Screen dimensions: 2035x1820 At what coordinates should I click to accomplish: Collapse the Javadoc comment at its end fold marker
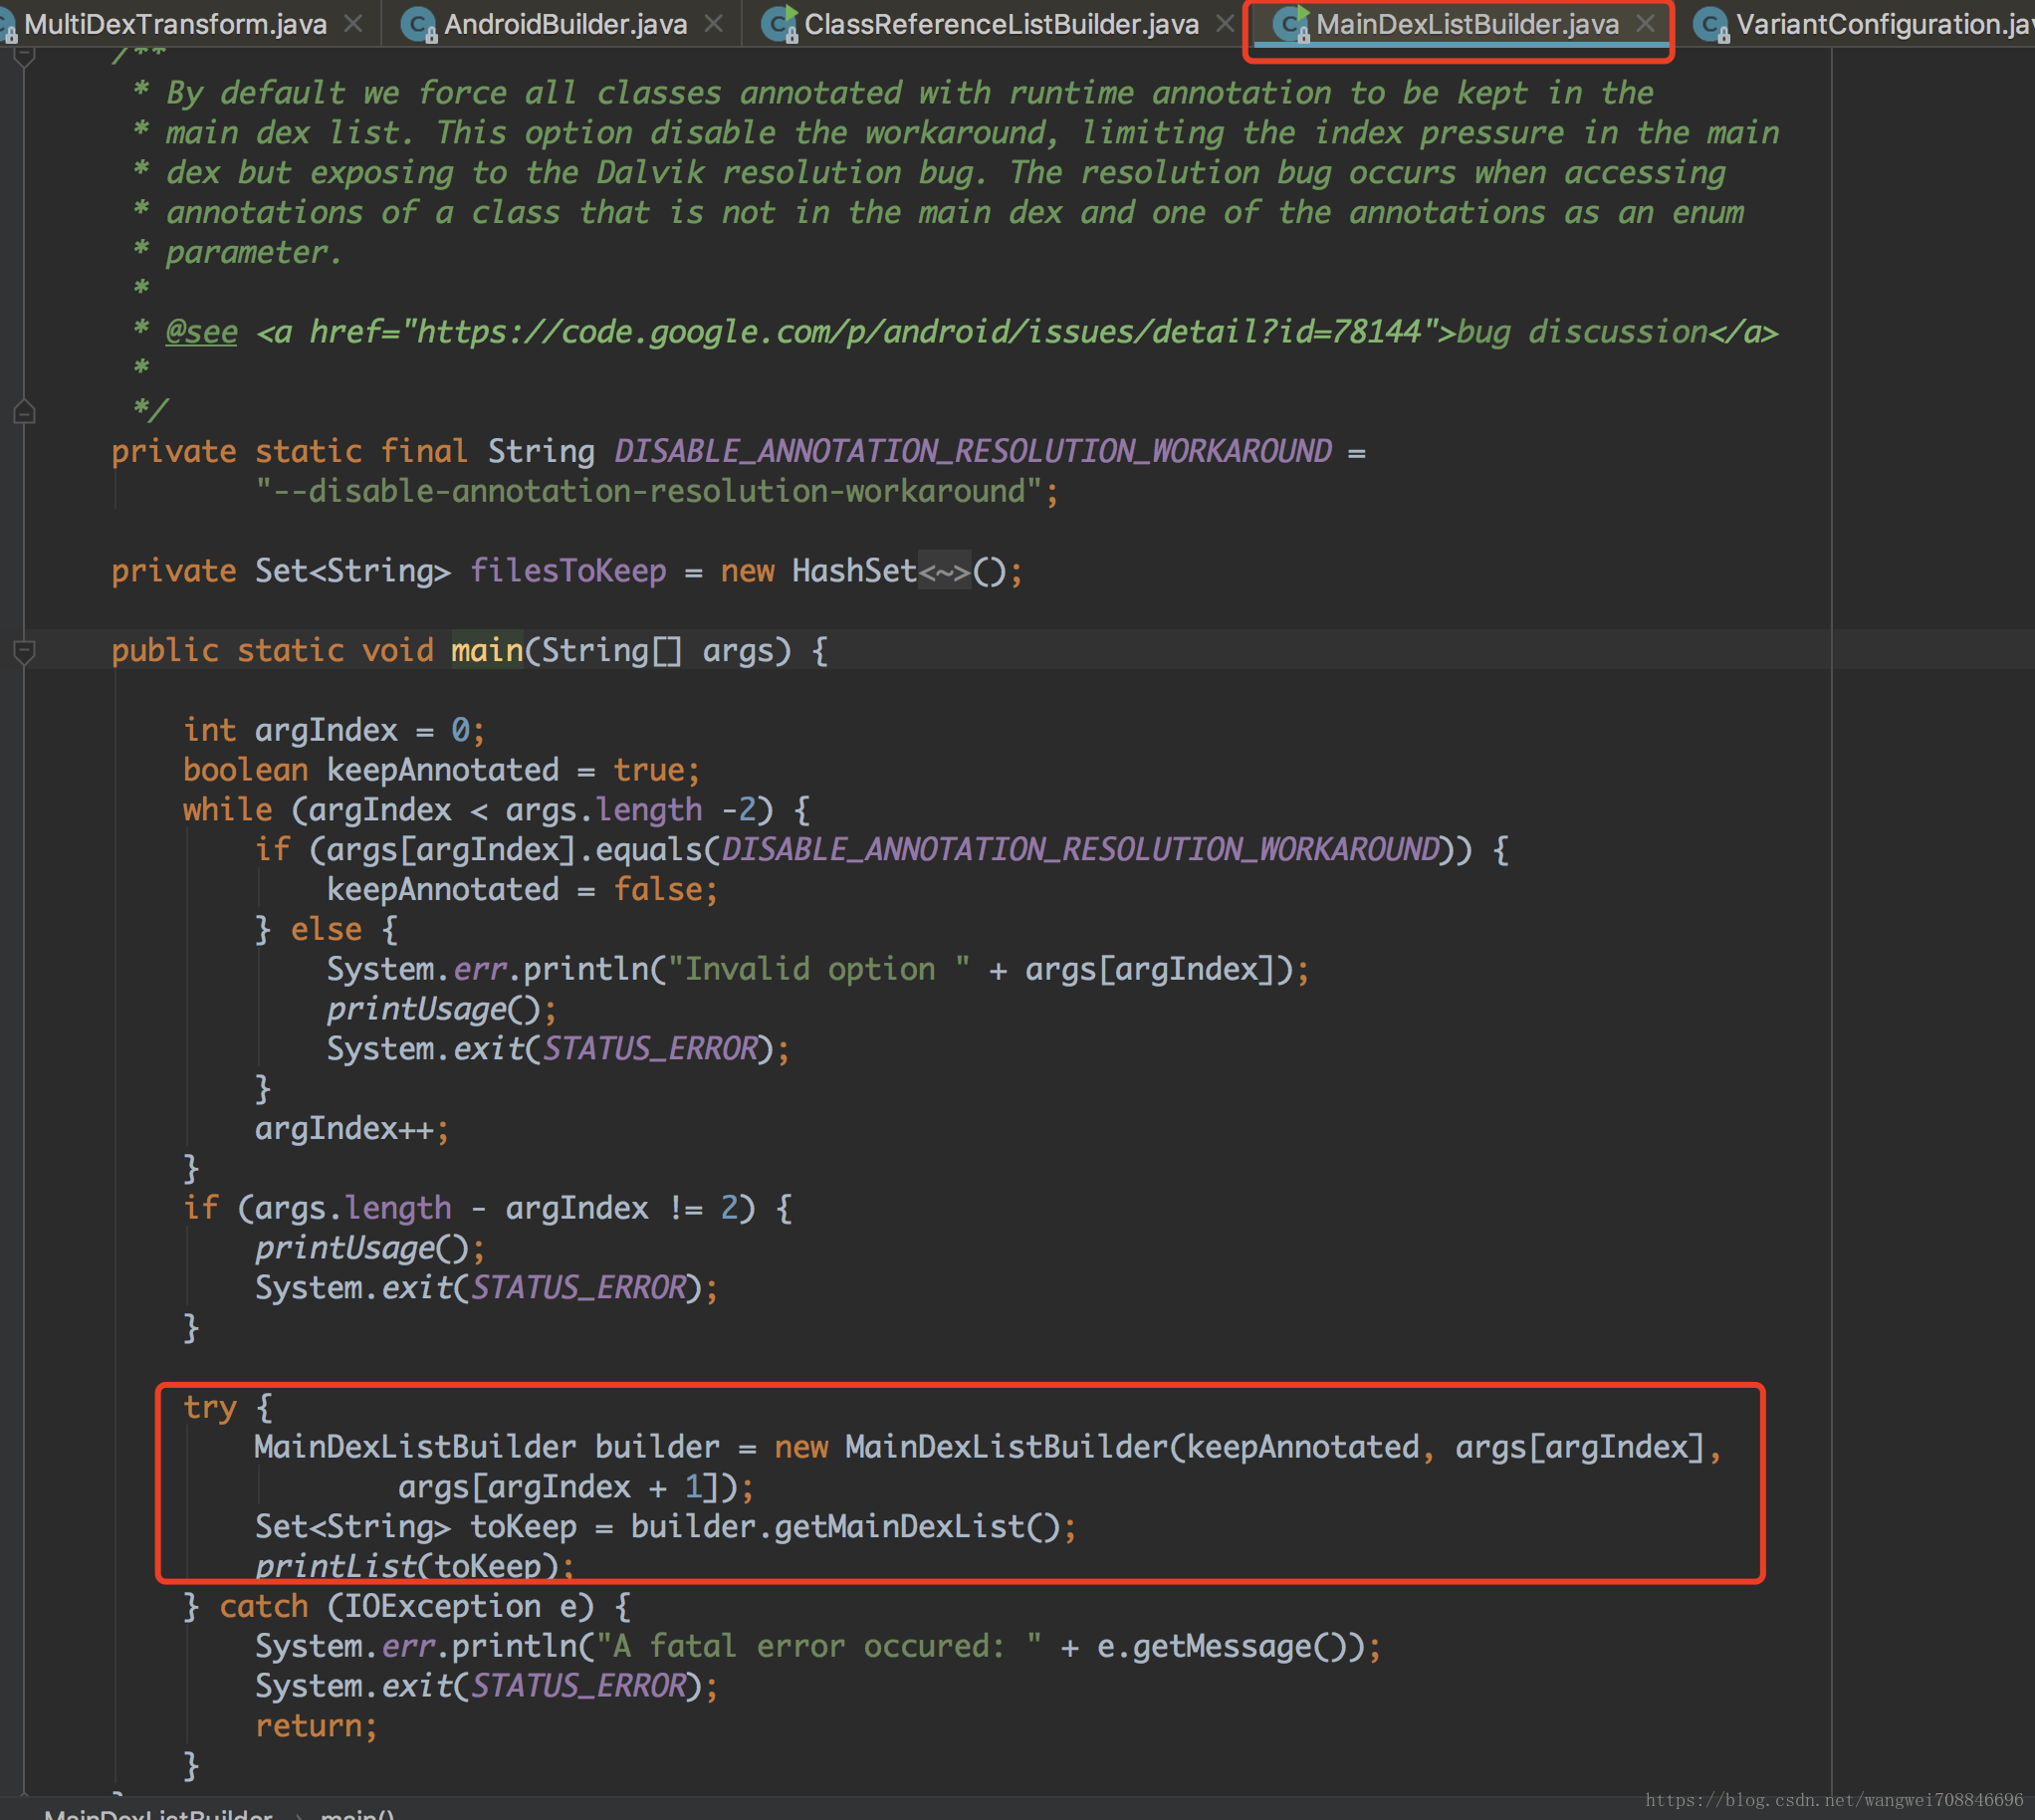click(x=24, y=411)
